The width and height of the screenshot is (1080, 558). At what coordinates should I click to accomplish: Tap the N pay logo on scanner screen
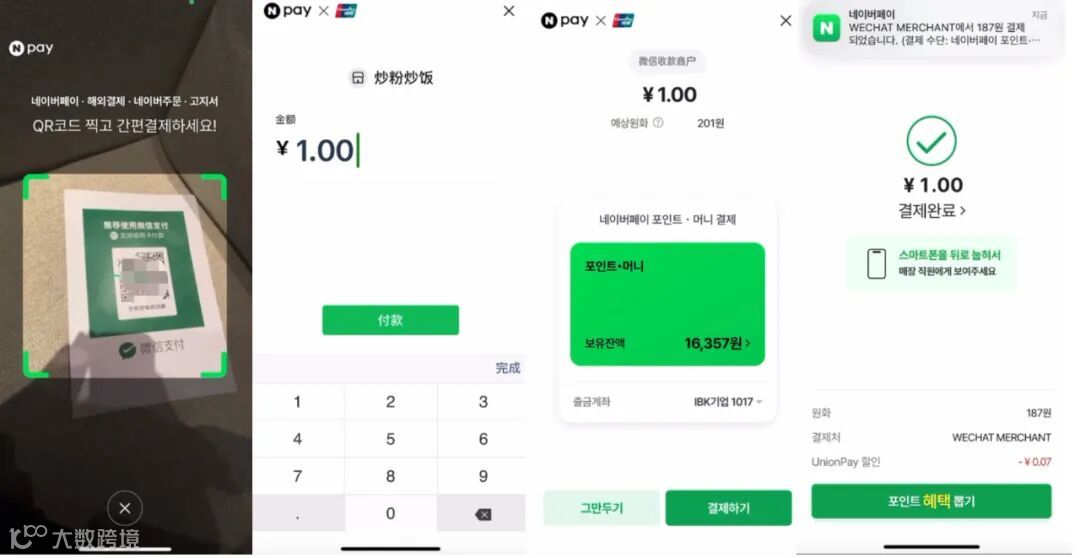tap(31, 48)
